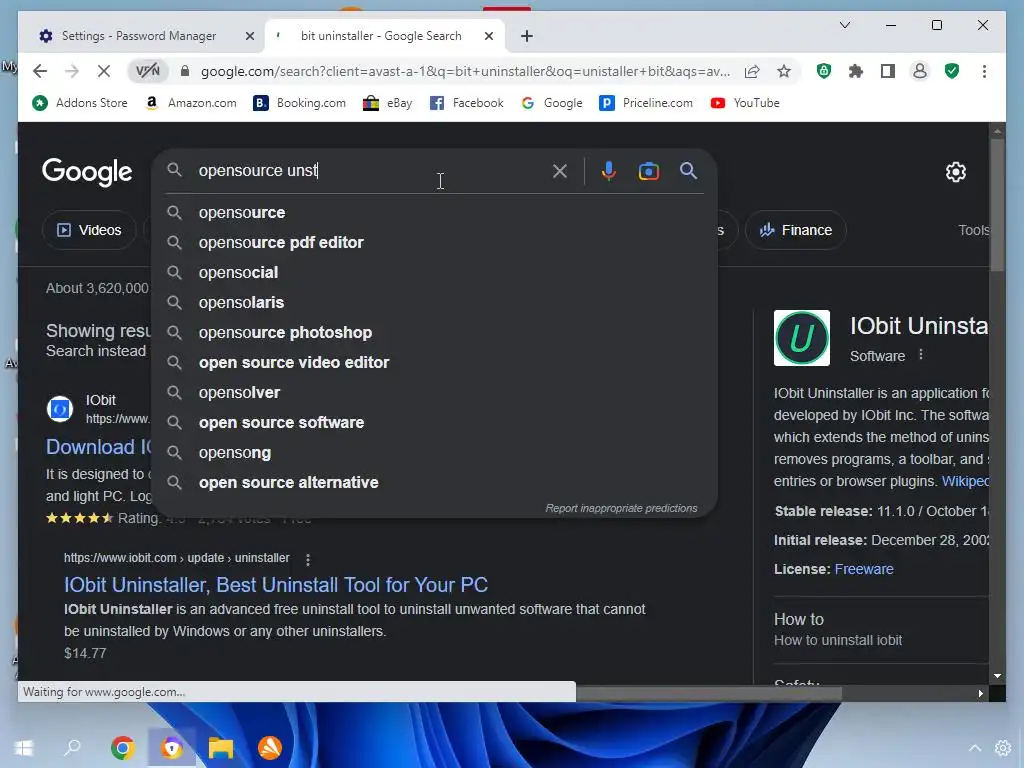The width and height of the screenshot is (1024, 768).
Task: Open the eBay bookmark
Action: click(388, 103)
